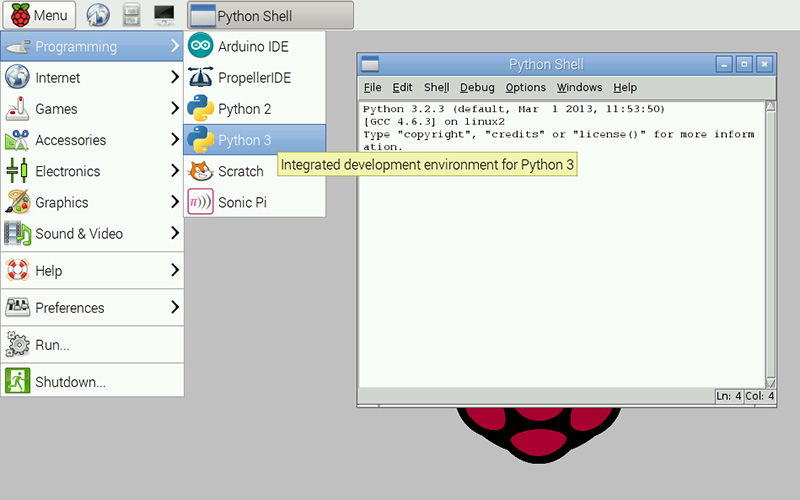Expand the Help submenu arrow
This screenshot has width=800, height=500.
pos(175,270)
